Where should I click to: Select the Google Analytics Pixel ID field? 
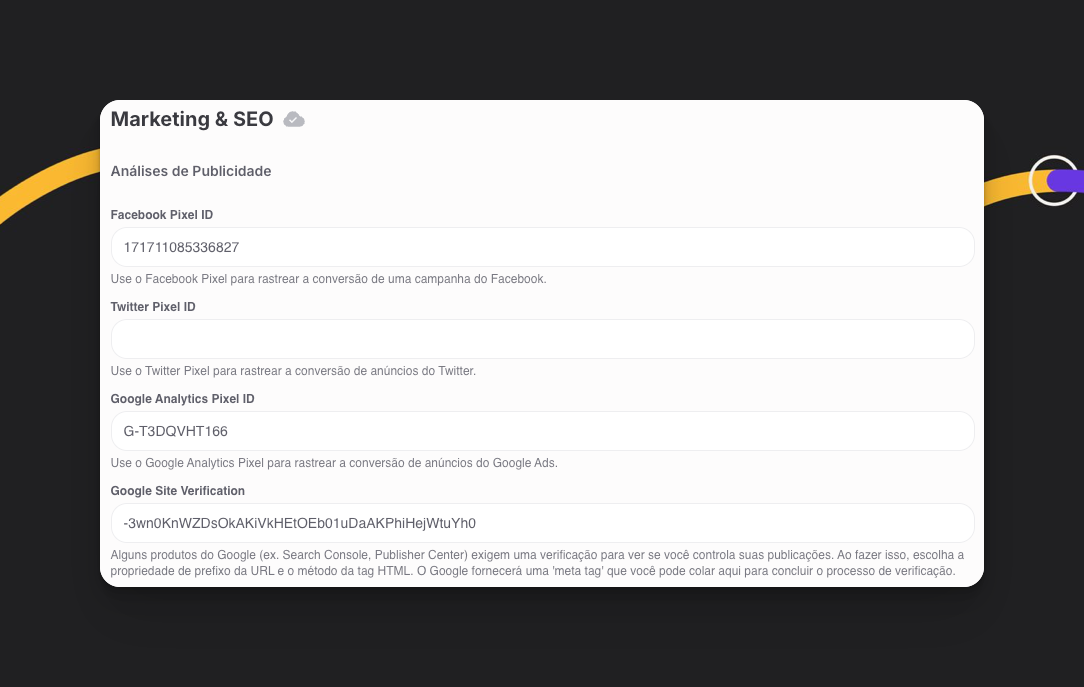pyautogui.click(x=542, y=431)
